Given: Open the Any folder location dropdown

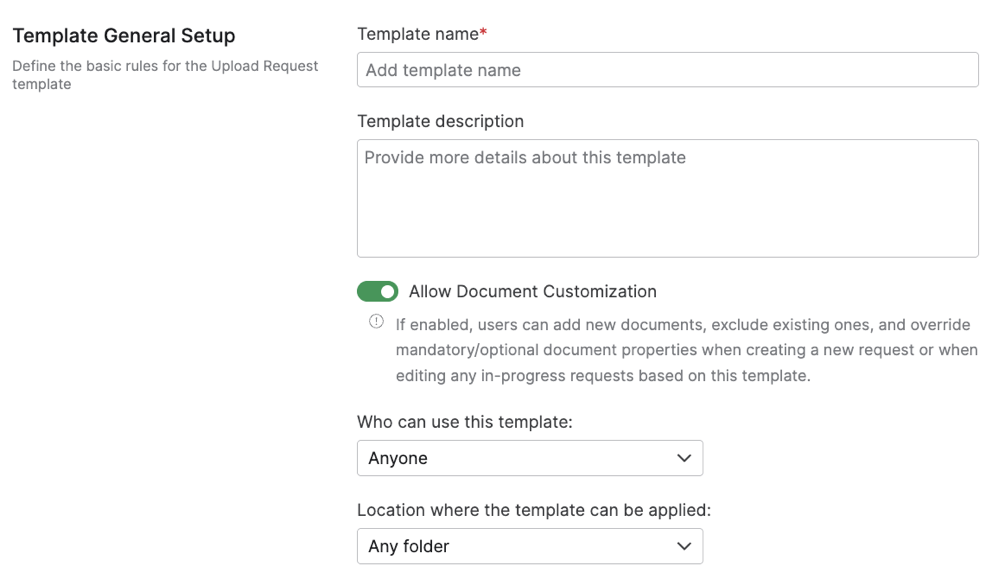Looking at the screenshot, I should pos(530,546).
